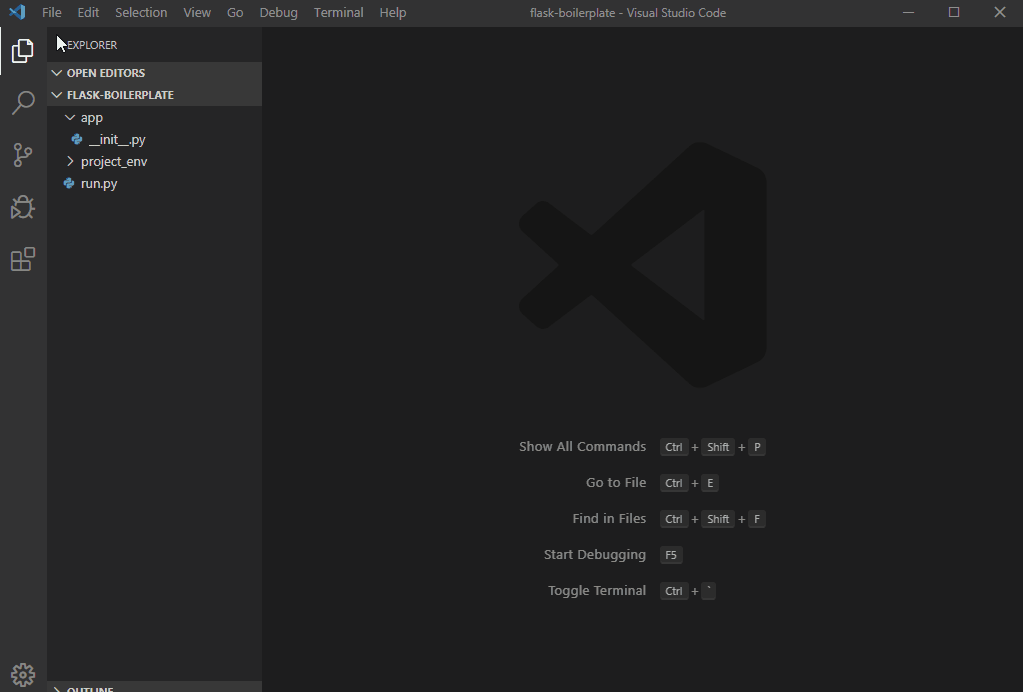
Task: Click the VS Code logo in title bar
Action: 18,12
